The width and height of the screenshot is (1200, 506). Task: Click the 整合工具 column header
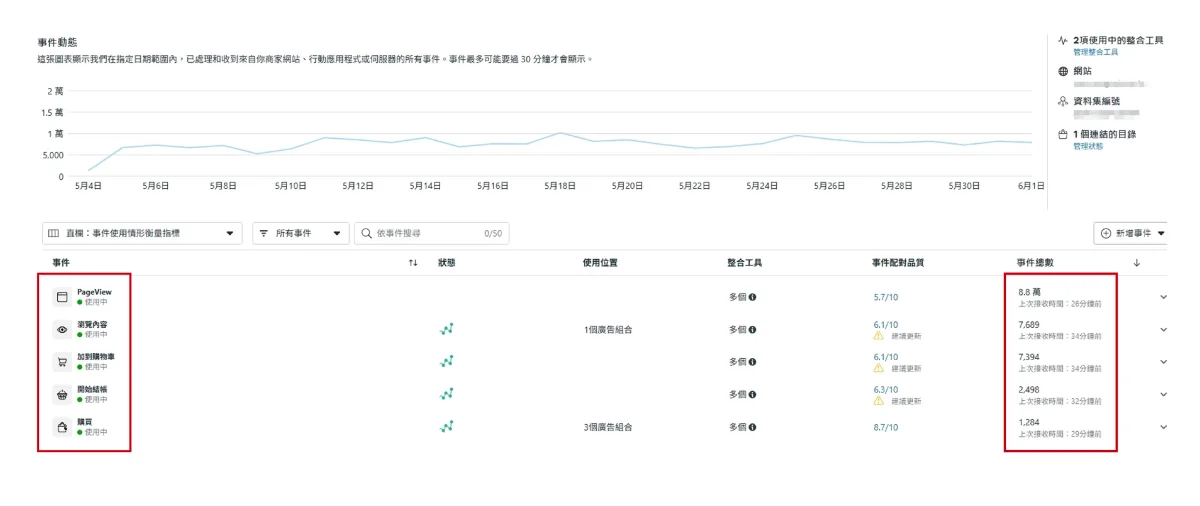(x=745, y=263)
